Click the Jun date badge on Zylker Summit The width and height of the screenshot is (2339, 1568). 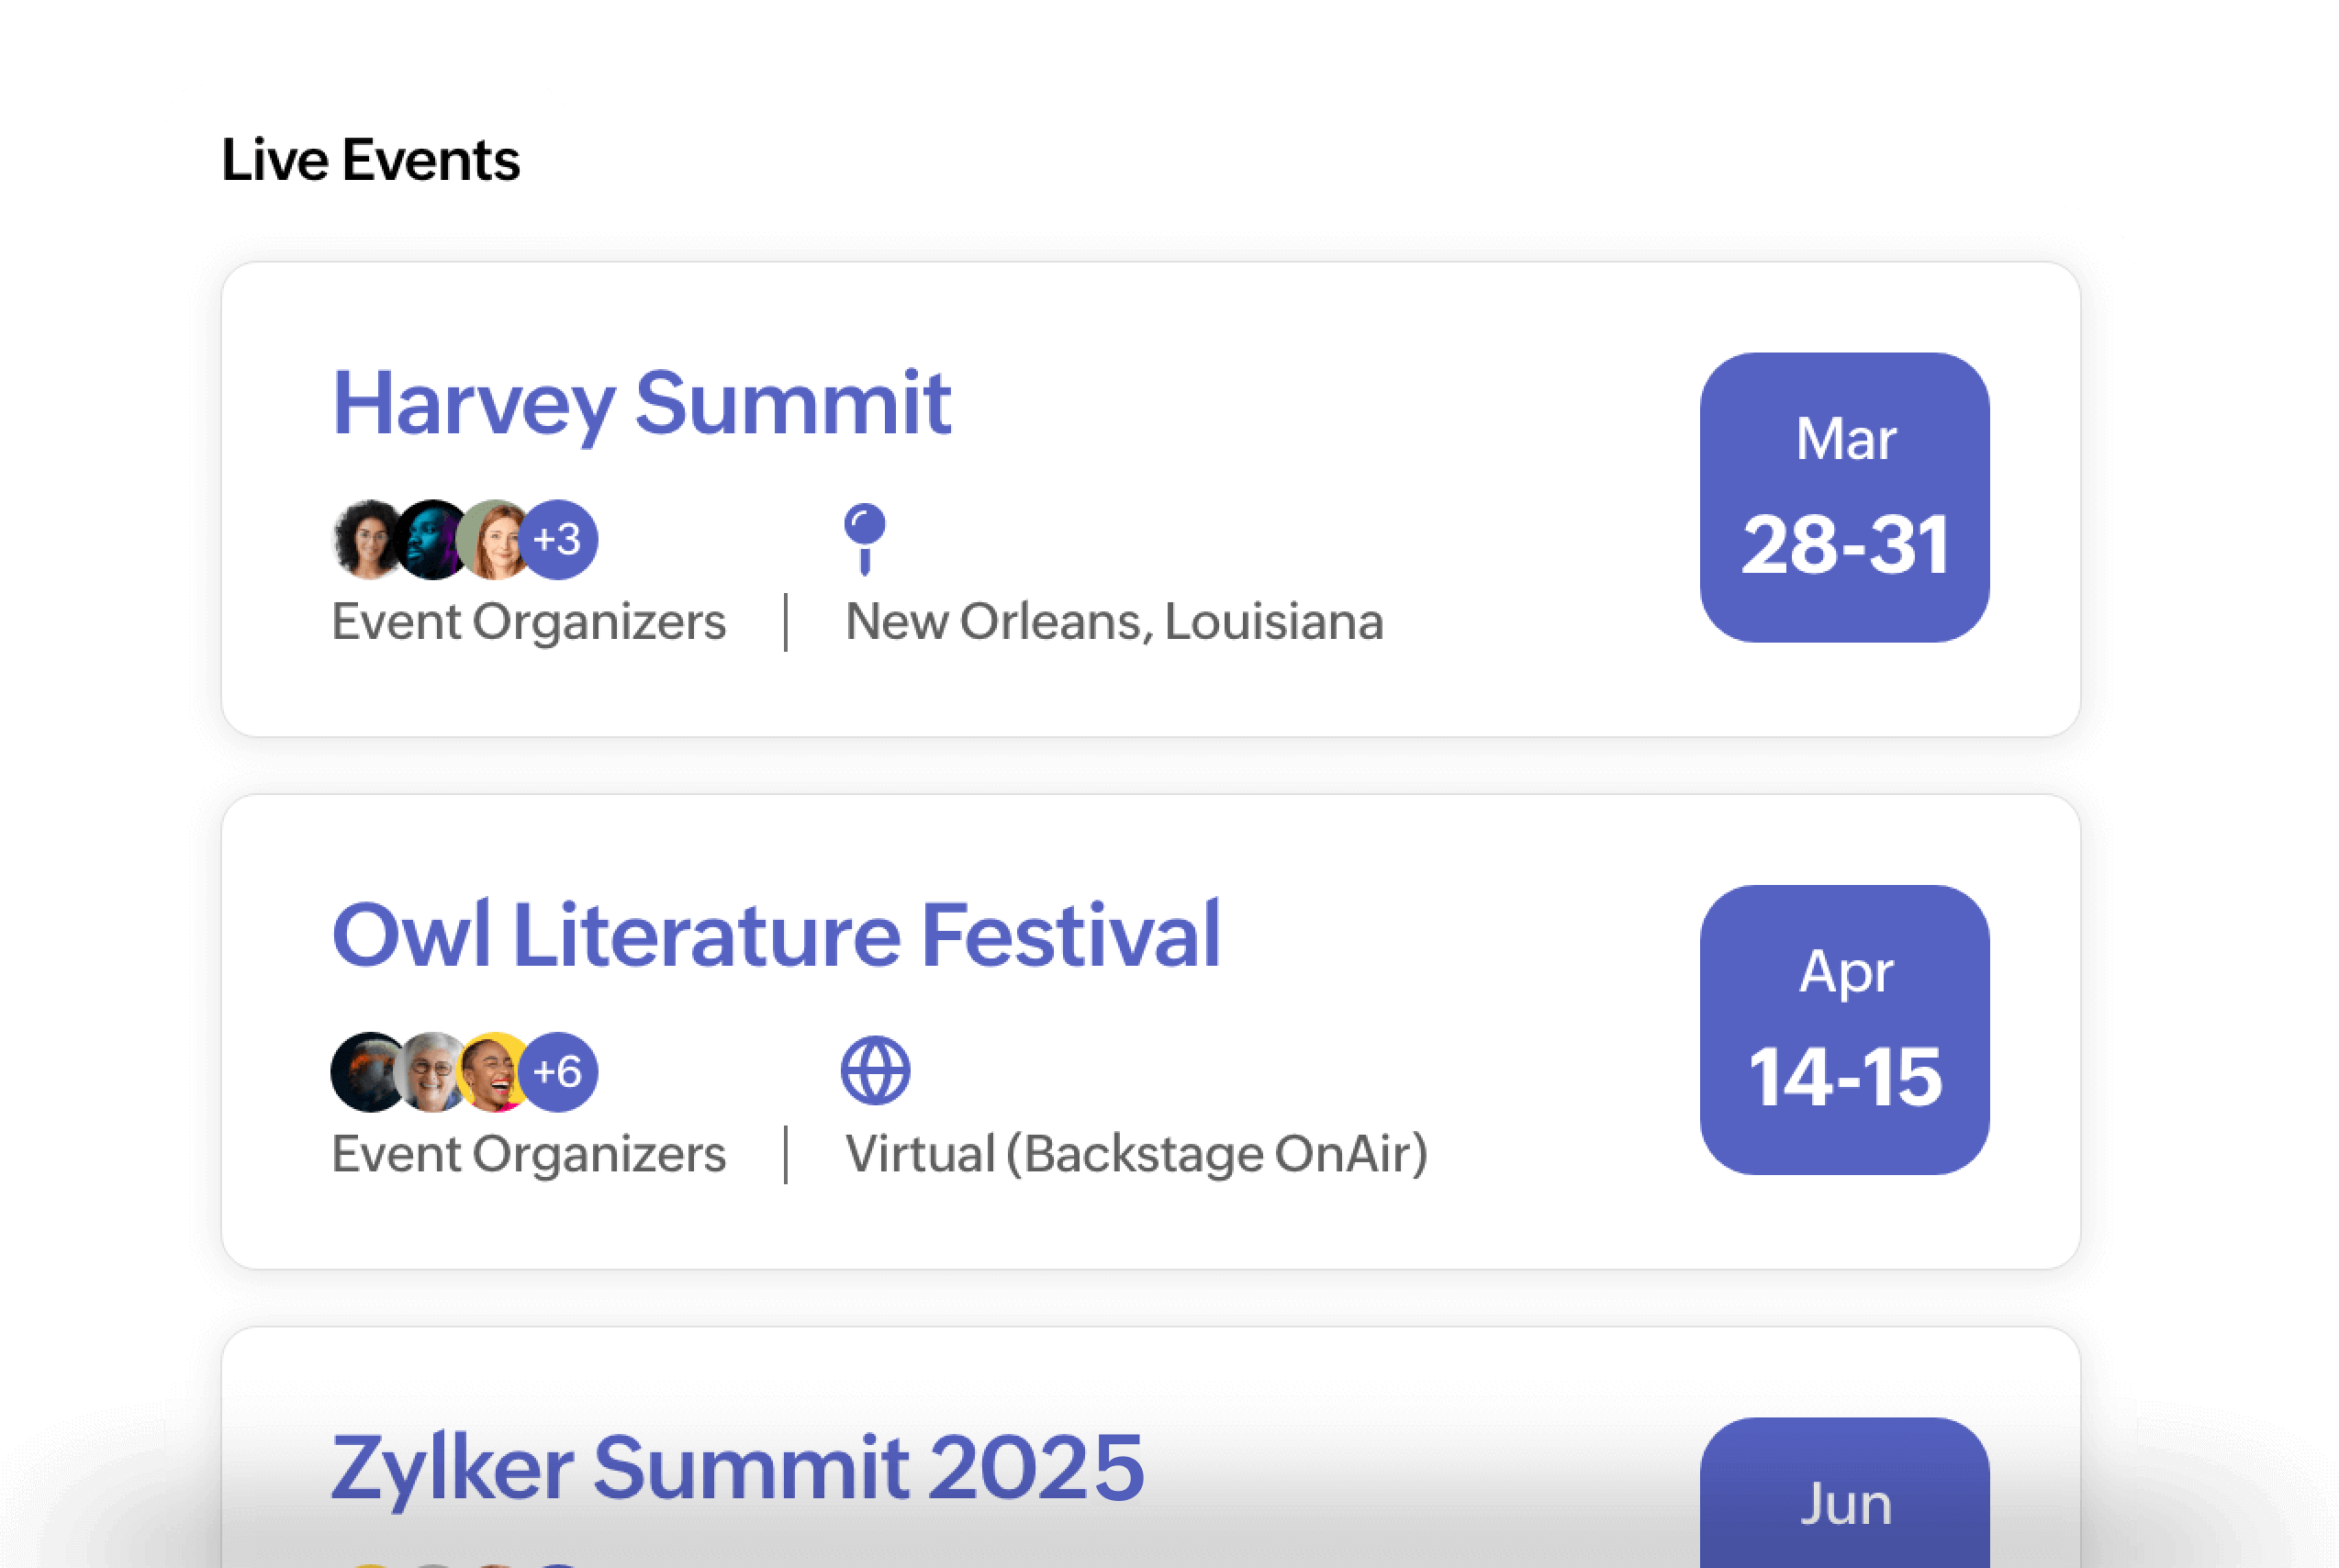1845,1492
